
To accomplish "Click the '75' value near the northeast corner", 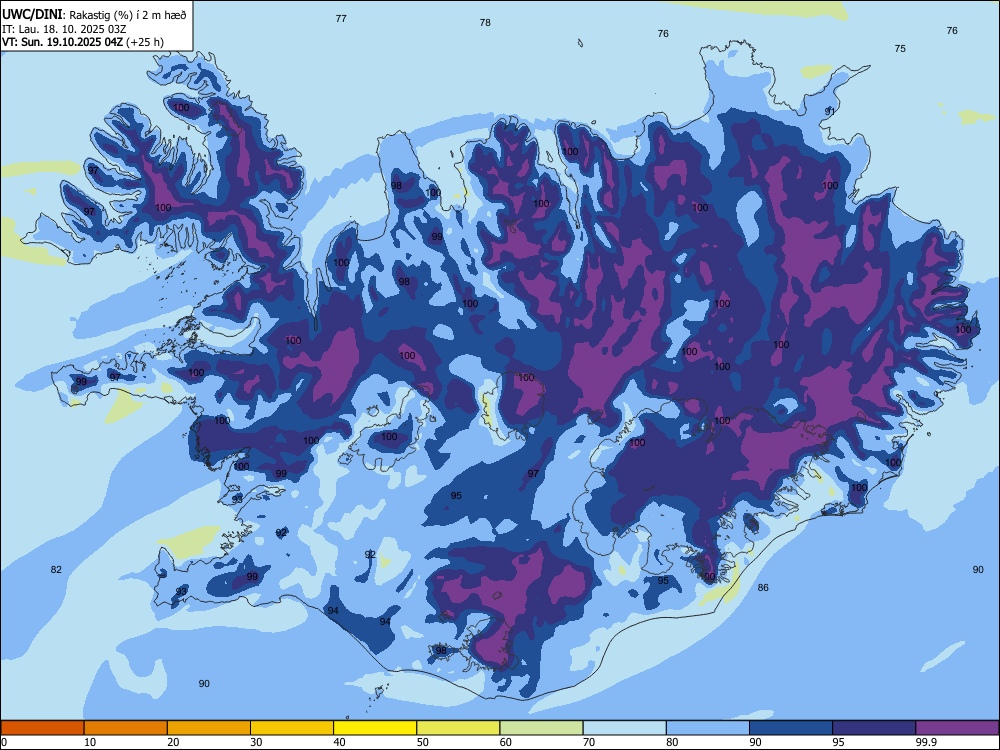I will (900, 48).
